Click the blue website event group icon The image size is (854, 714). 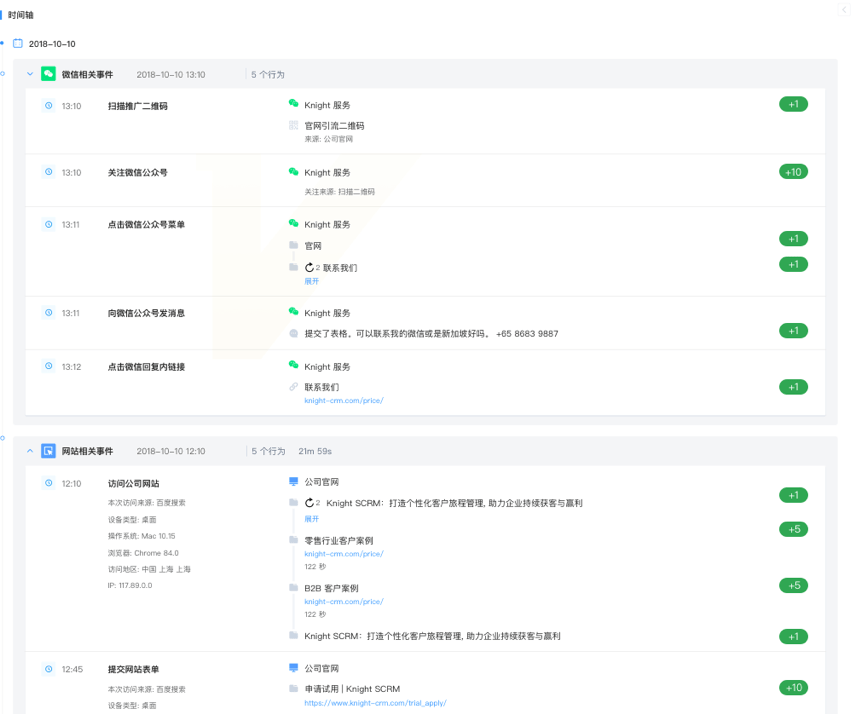pos(48,451)
